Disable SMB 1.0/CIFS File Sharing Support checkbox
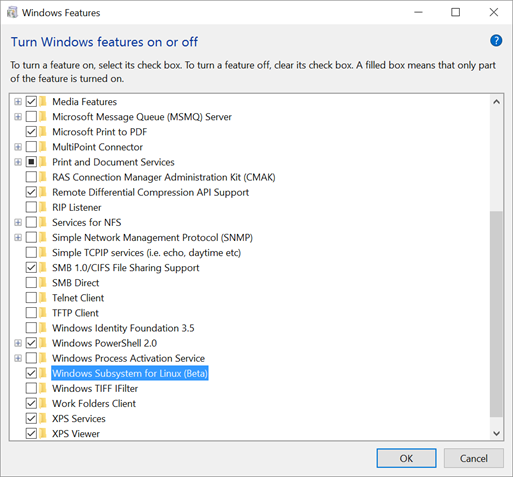This screenshot has height=477, width=513. coord(31,268)
